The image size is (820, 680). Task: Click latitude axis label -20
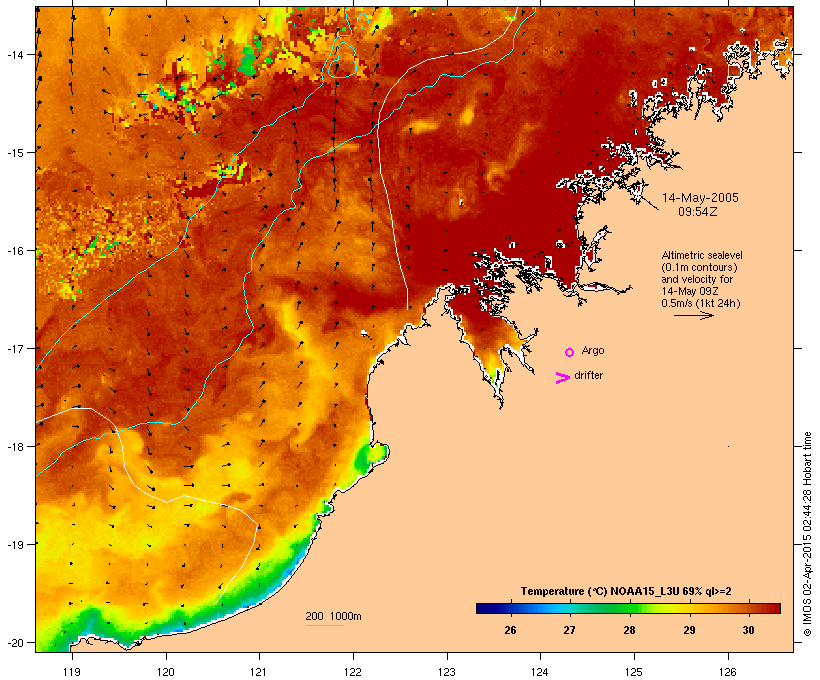tap(15, 643)
